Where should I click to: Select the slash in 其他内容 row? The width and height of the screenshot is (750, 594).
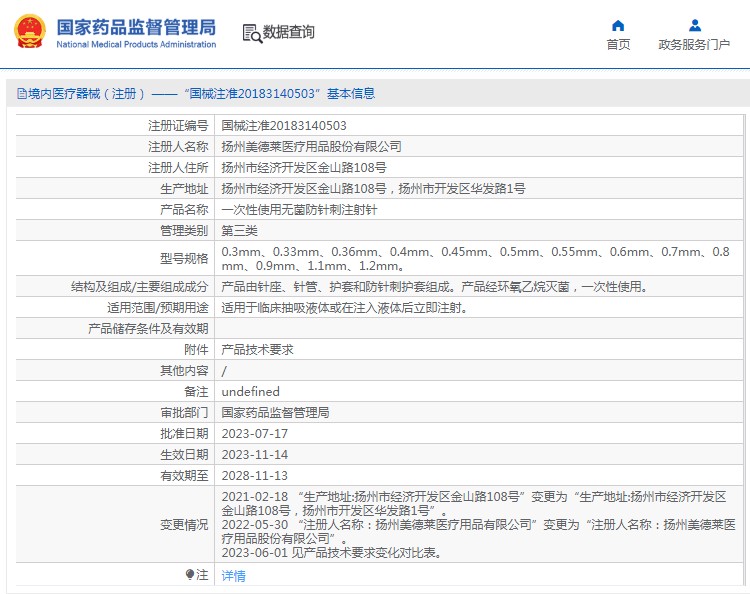[224, 371]
